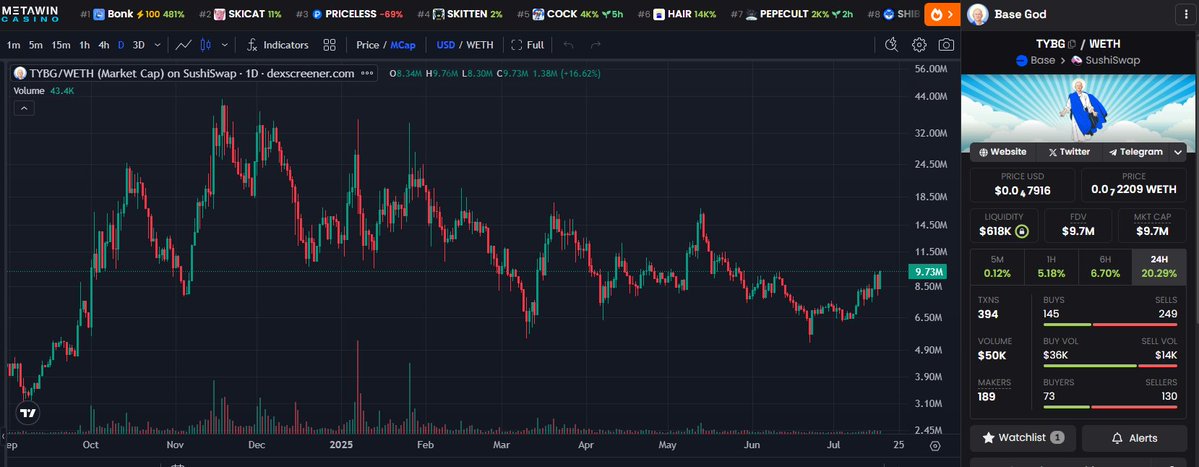Show chart values in WETH

click(480, 45)
